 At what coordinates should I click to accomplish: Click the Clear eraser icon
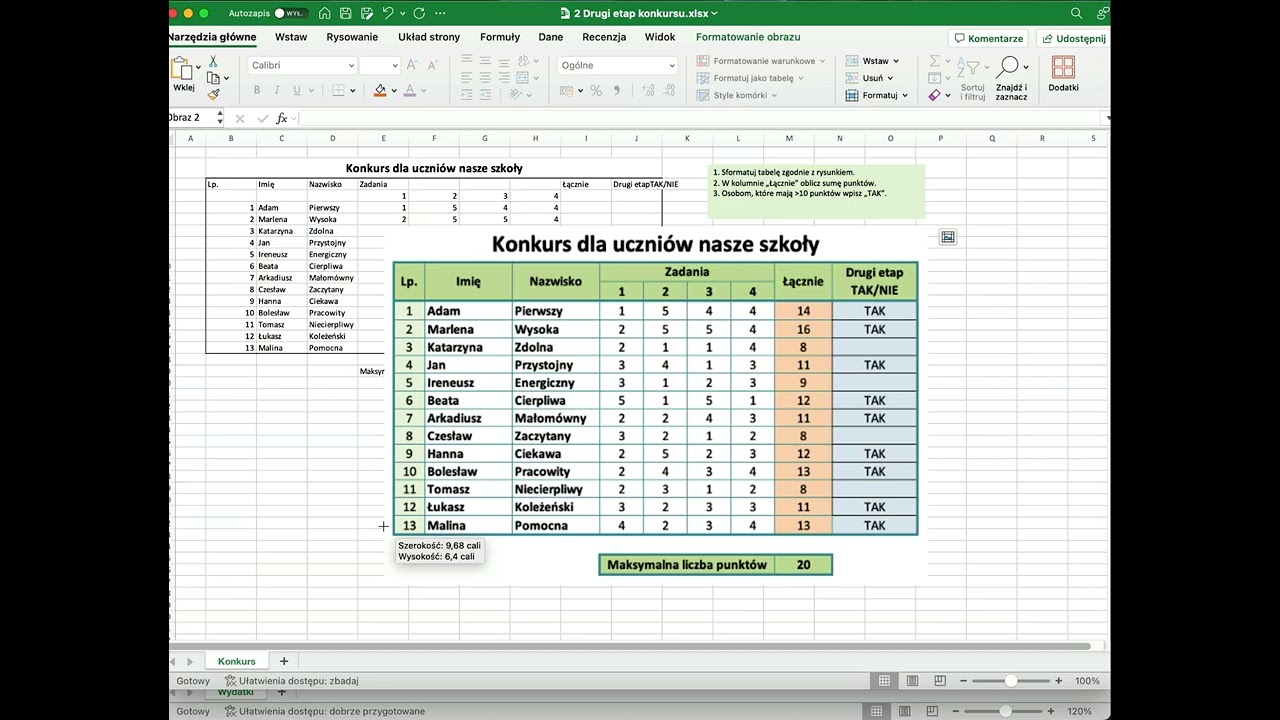[x=934, y=95]
